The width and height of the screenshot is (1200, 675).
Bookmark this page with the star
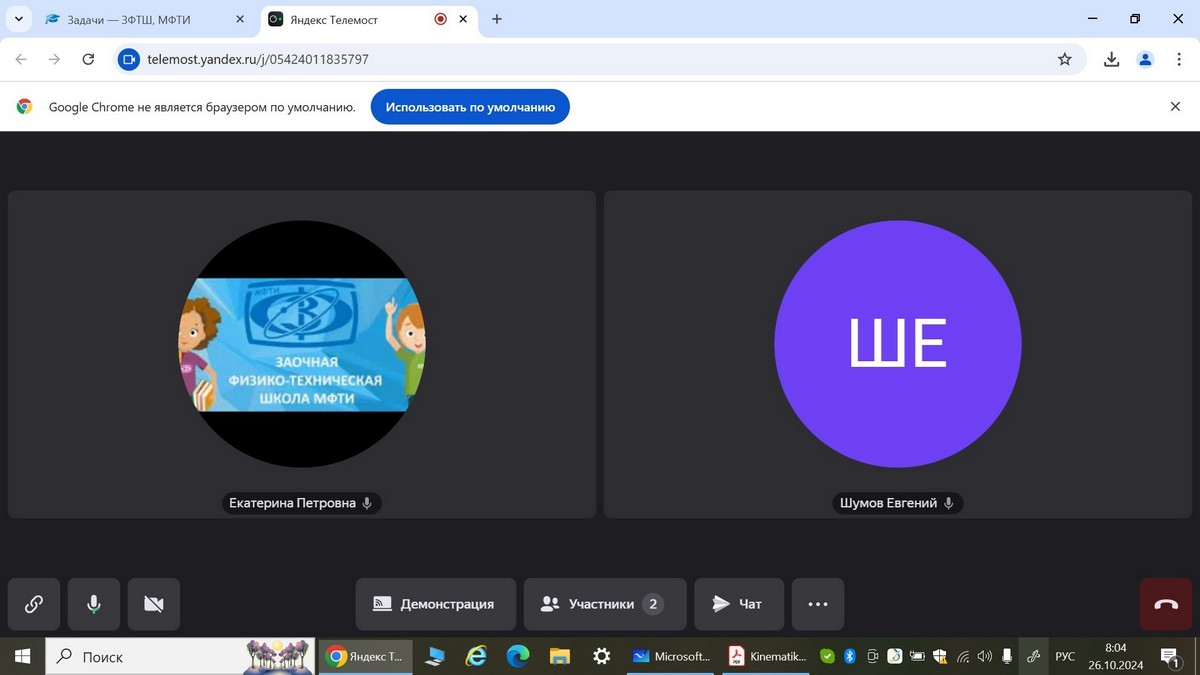[1064, 59]
